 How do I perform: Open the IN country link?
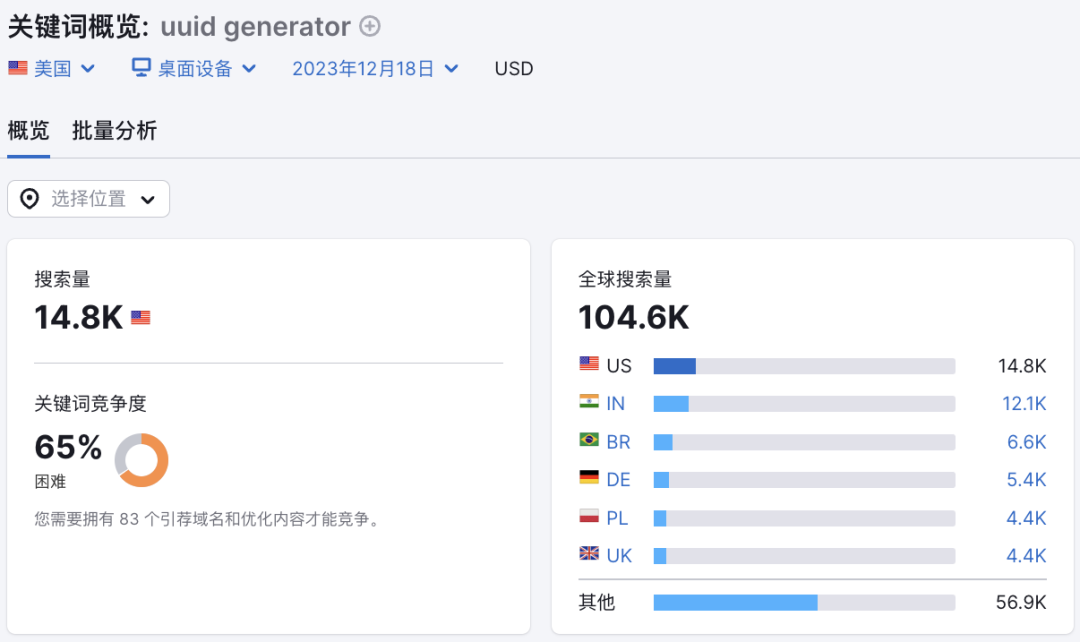tap(615, 404)
